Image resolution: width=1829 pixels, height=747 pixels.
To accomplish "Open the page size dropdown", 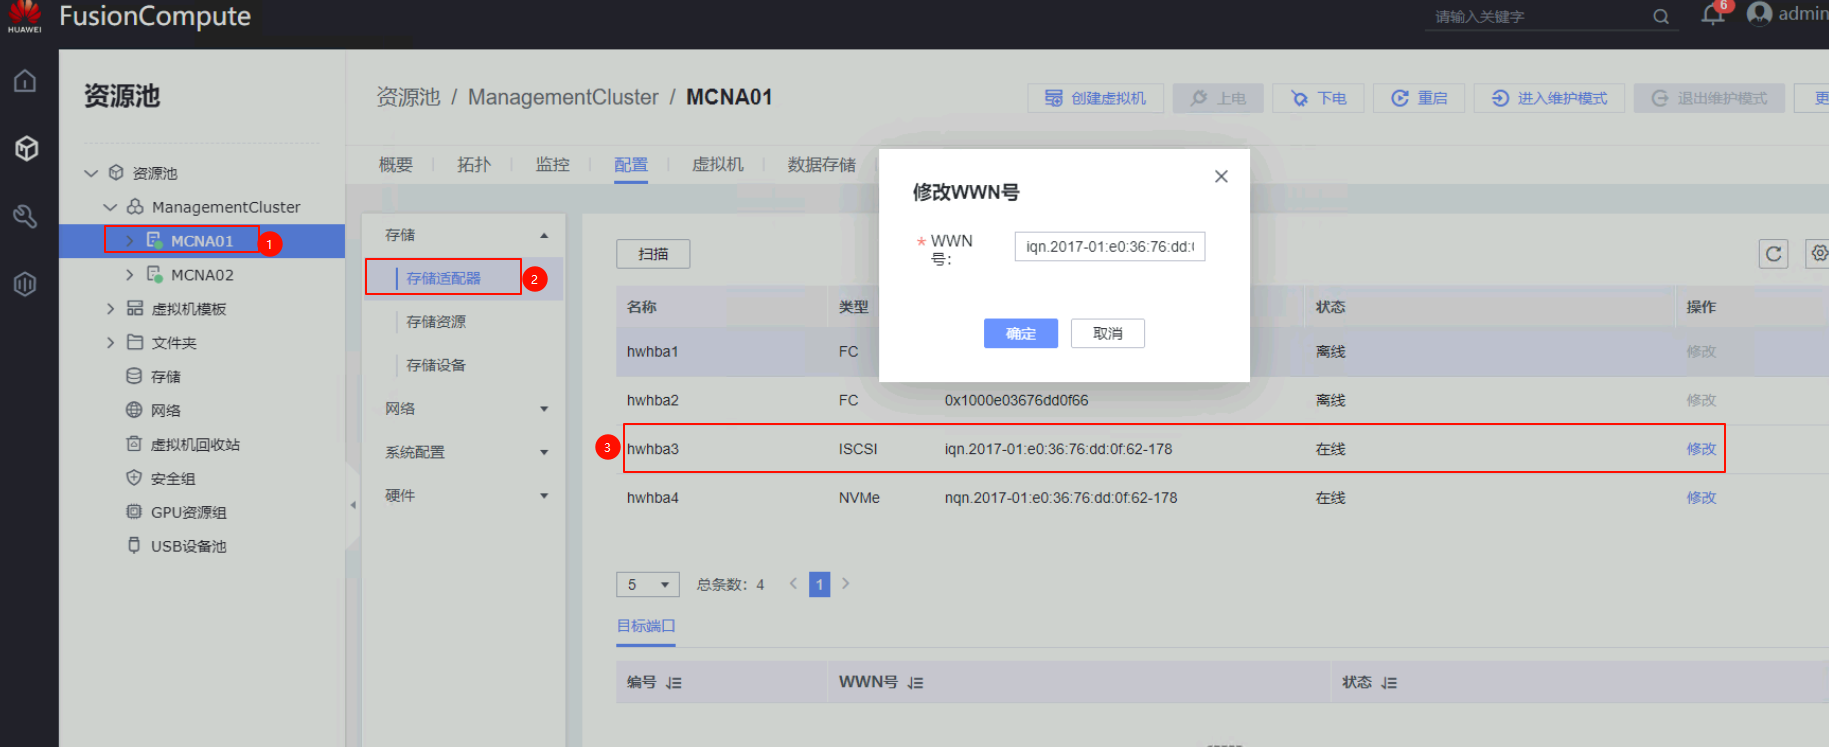I will coord(648,585).
